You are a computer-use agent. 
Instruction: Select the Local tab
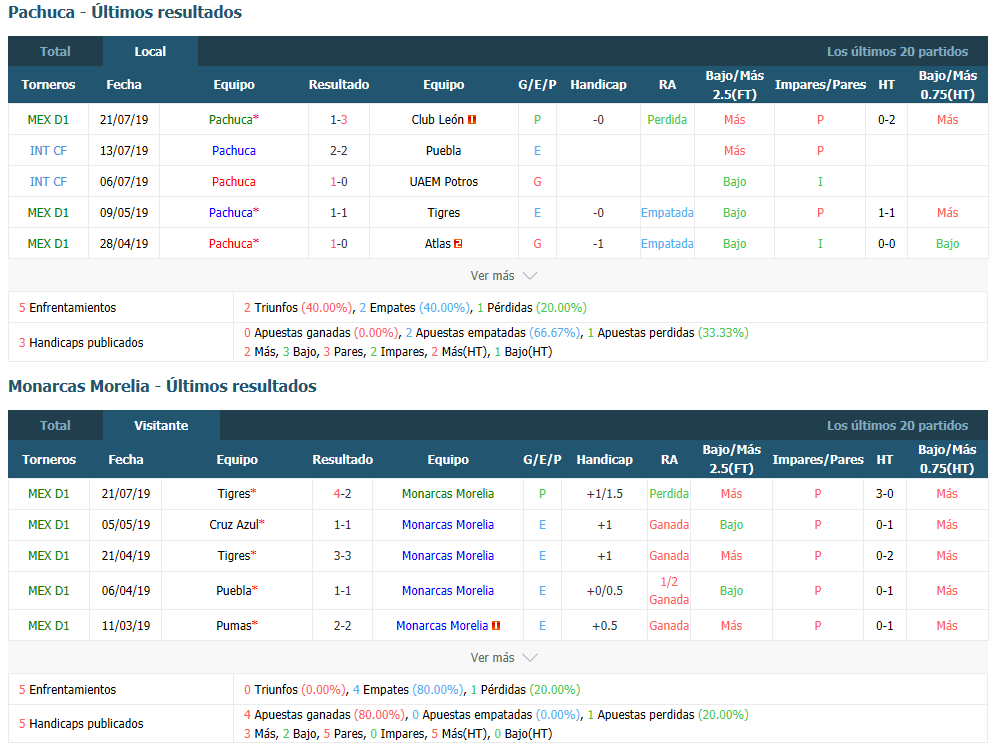150,52
